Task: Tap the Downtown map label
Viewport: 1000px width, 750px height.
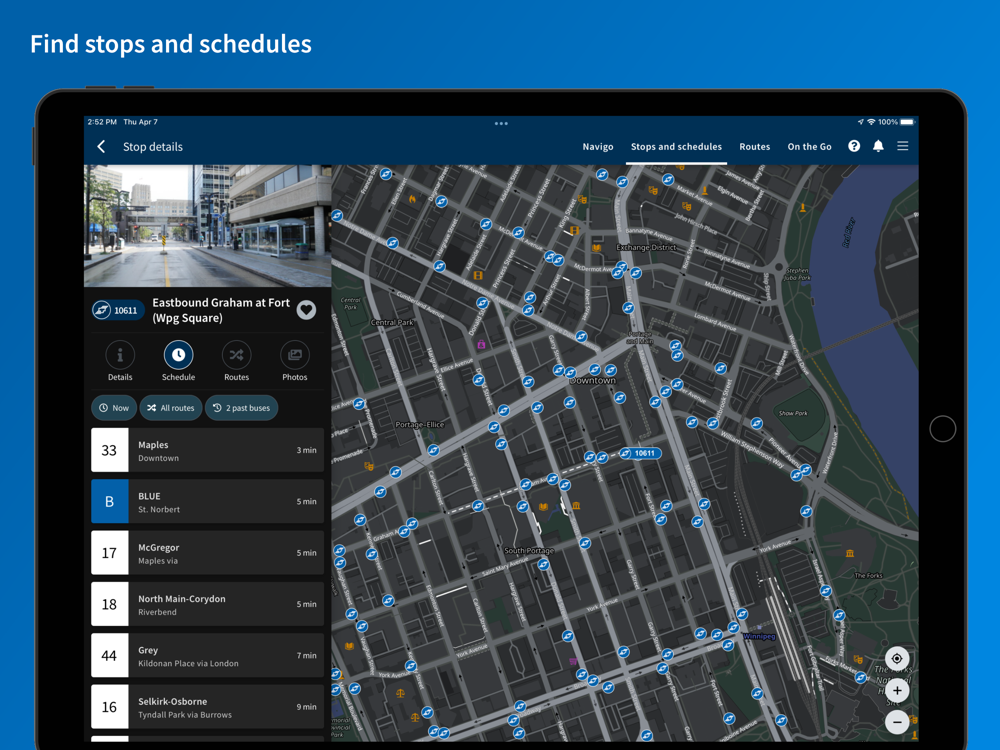Action: pos(592,381)
